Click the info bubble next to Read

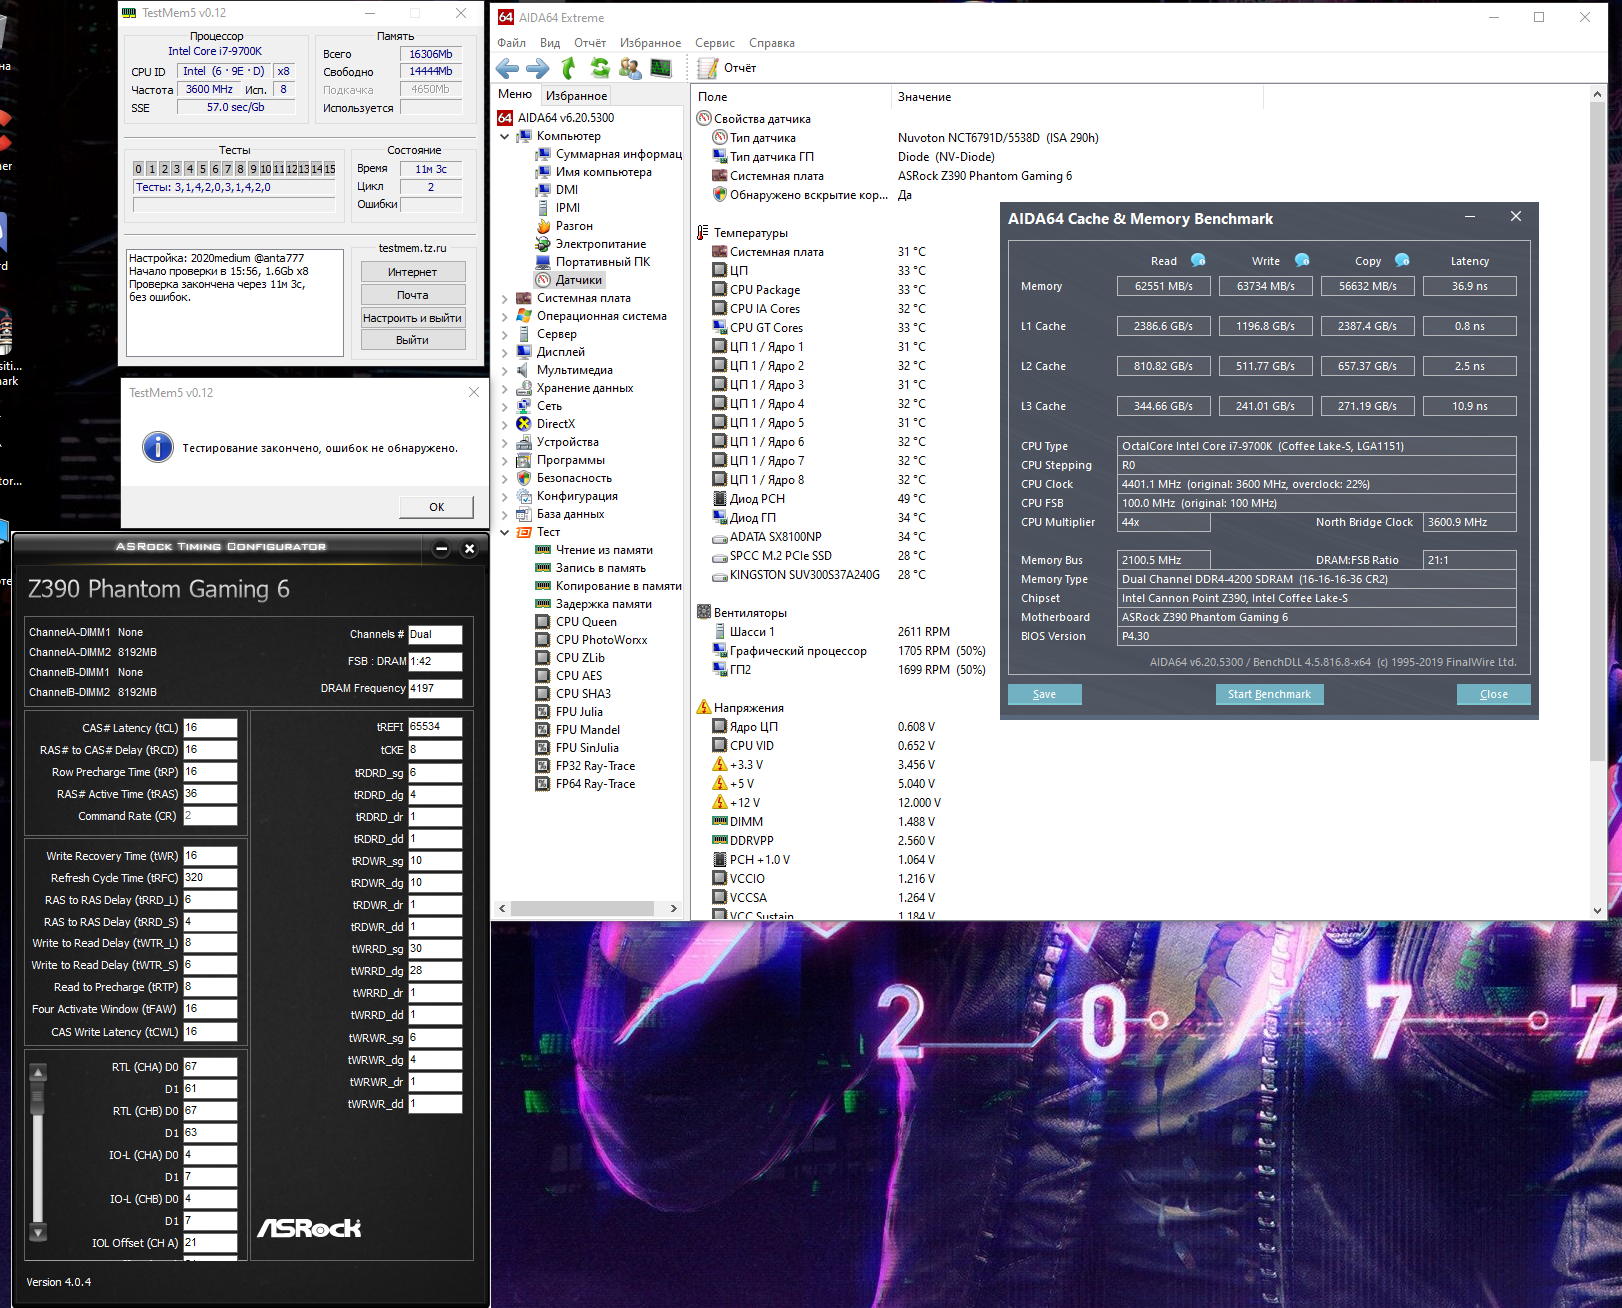point(1198,260)
